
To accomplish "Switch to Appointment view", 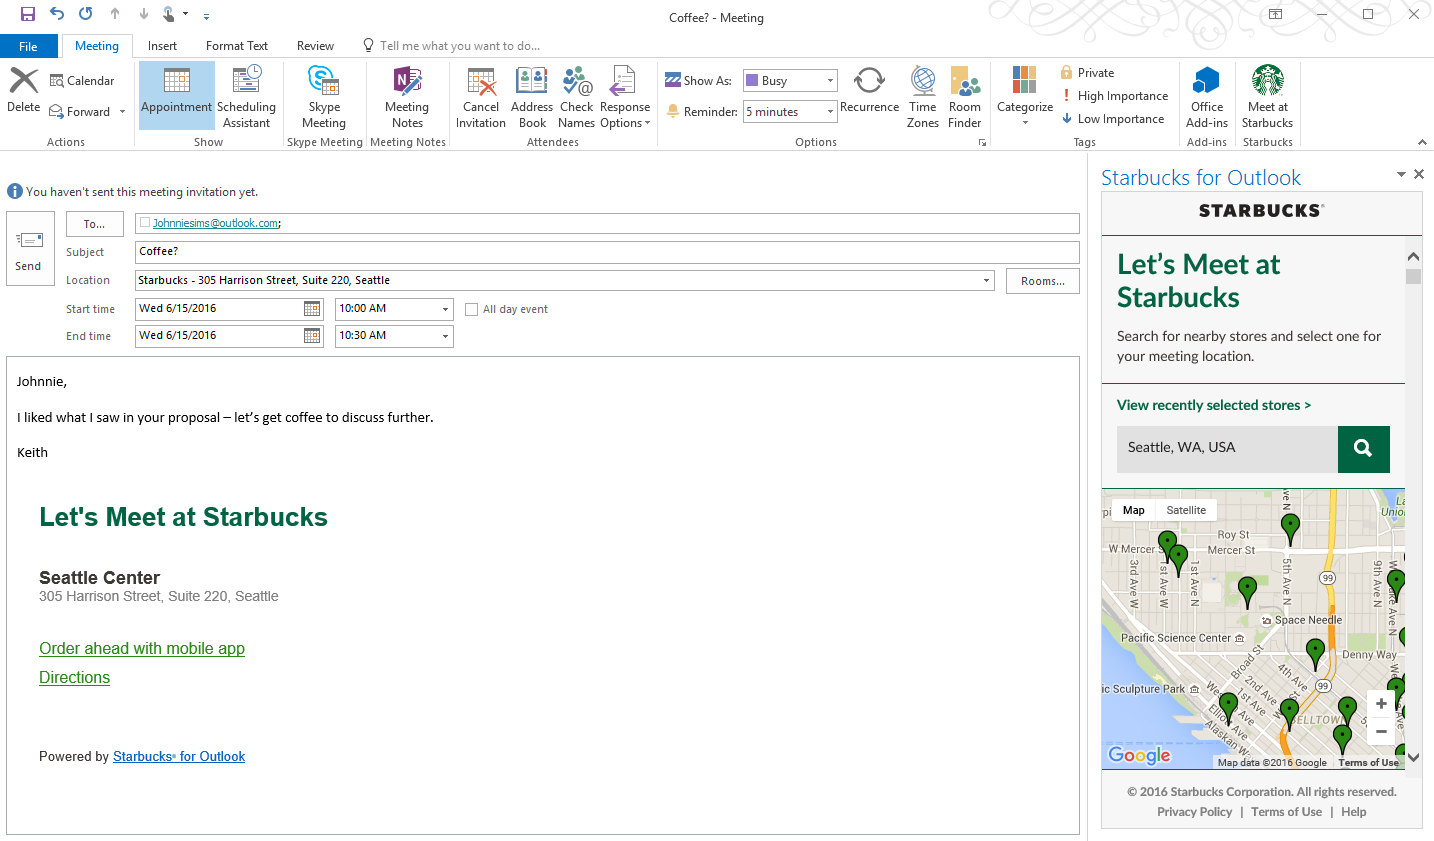I will click(177, 96).
